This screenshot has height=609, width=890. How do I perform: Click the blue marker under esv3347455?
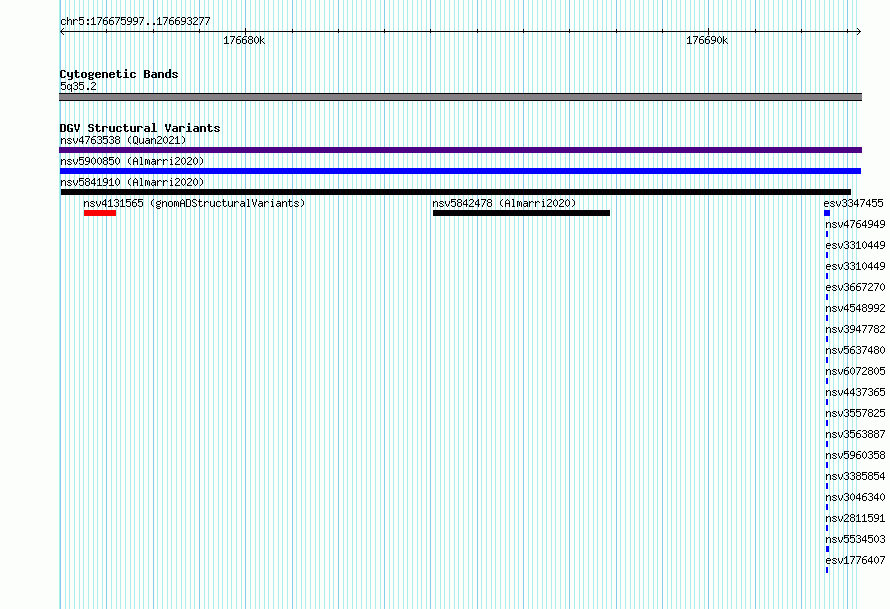(x=827, y=213)
